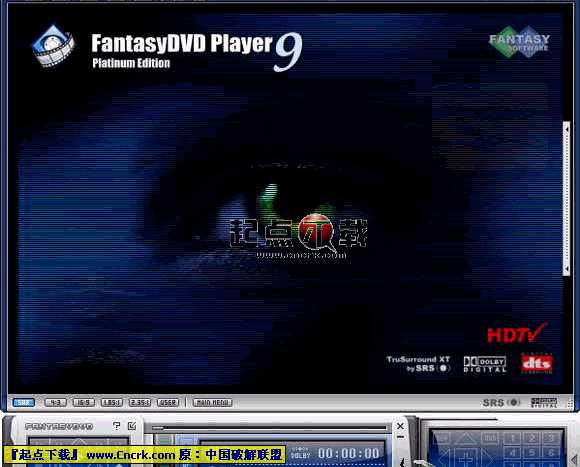Click the Sub subtitle button on remote
This screenshot has height=467, width=580.
(x=490, y=438)
